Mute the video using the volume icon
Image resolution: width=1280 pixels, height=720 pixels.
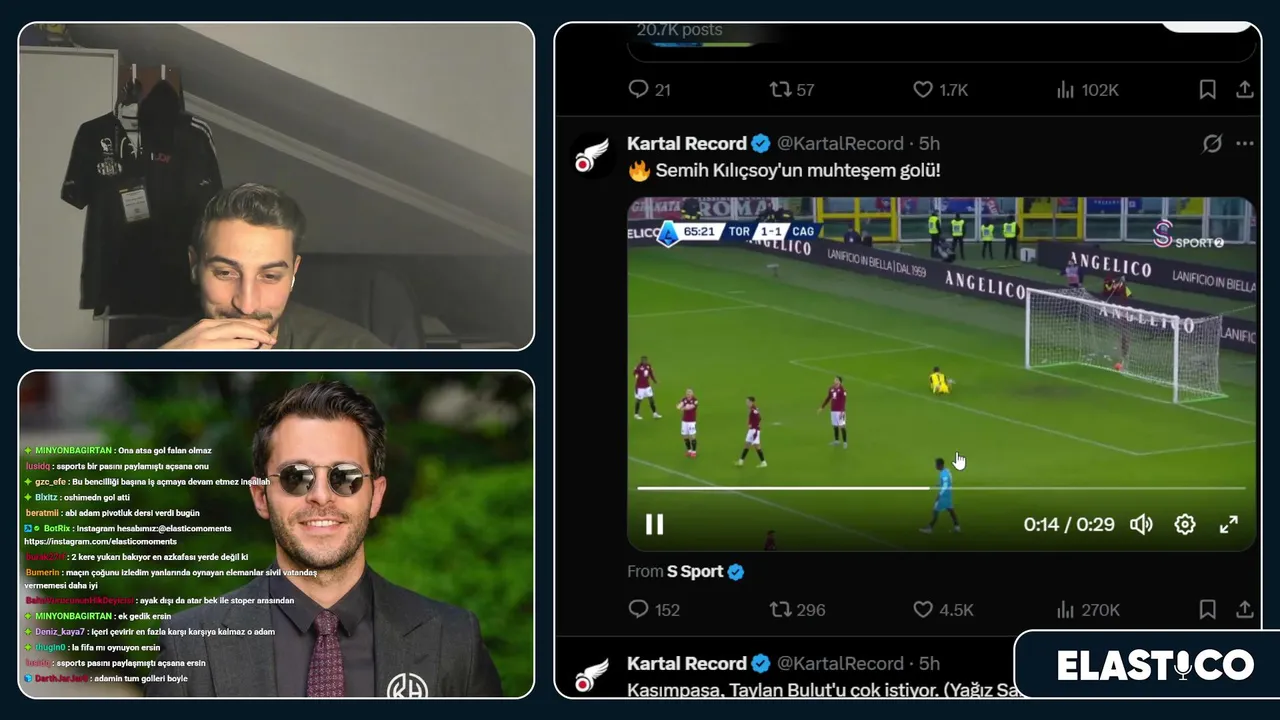[1141, 524]
